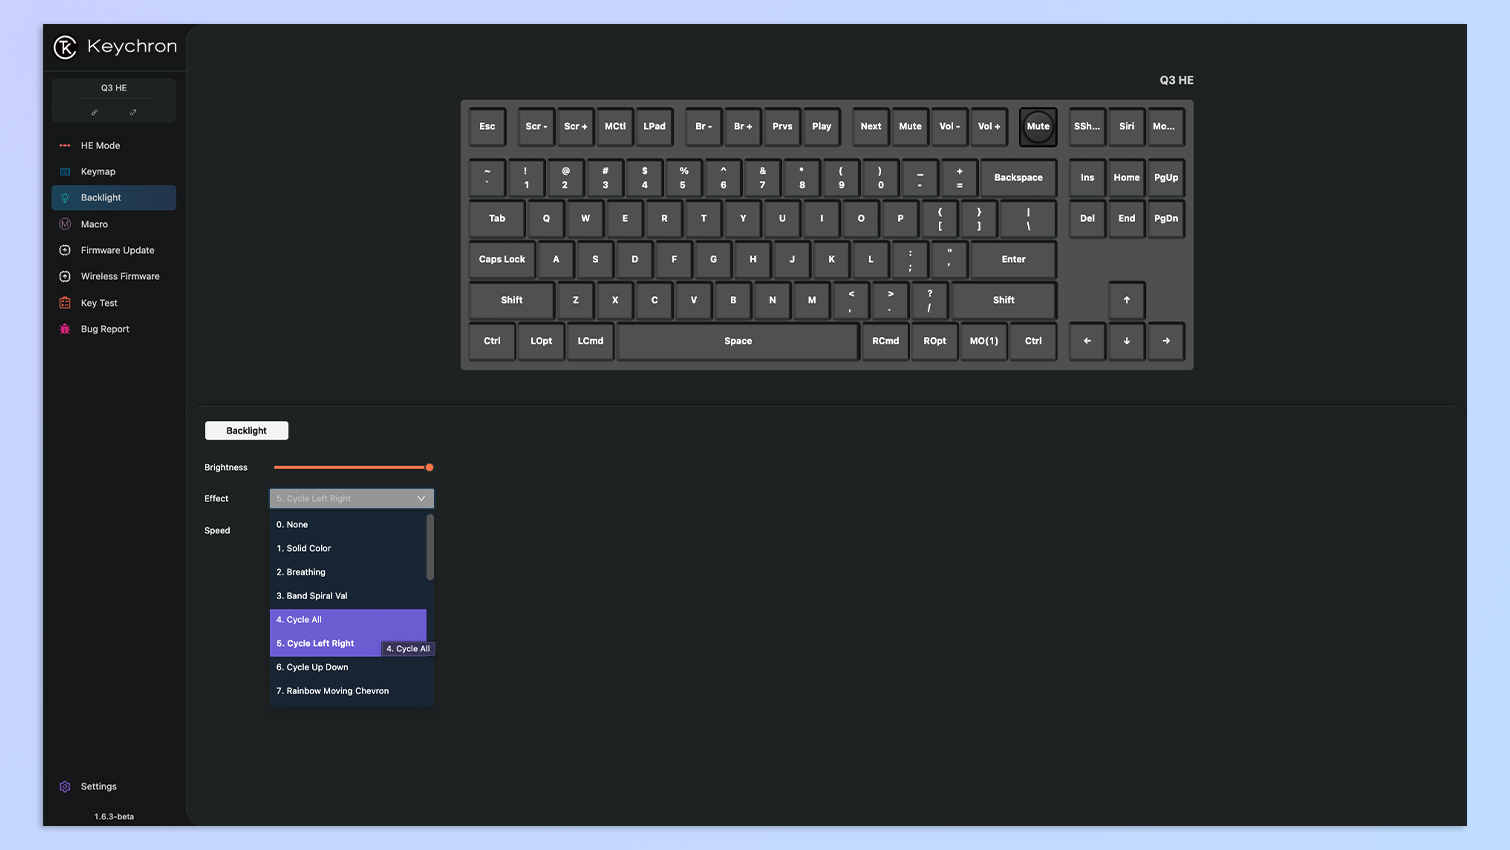This screenshot has height=850, width=1510.
Task: Click the HE Mode sidebar icon
Action: click(x=65, y=146)
